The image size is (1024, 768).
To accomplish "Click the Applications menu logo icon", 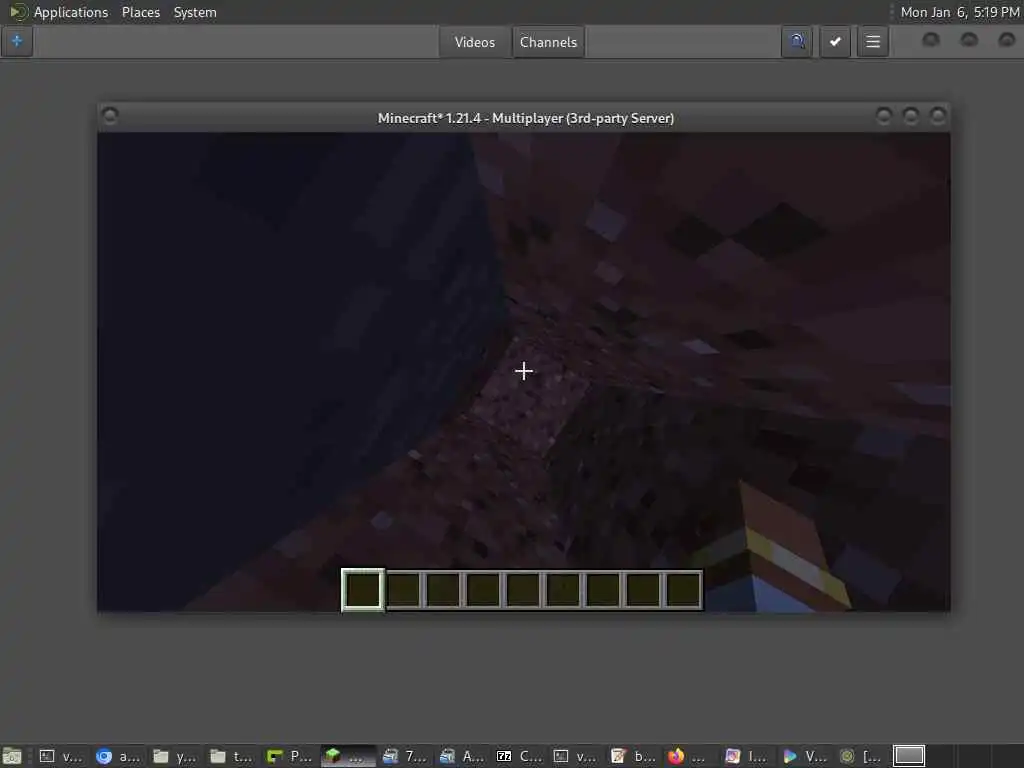I will coord(18,12).
